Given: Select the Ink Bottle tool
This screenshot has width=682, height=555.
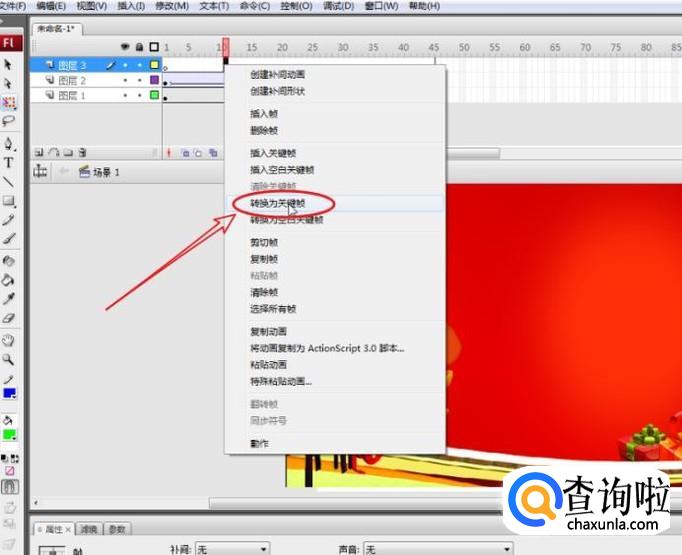Looking at the screenshot, I should [x=8, y=261].
